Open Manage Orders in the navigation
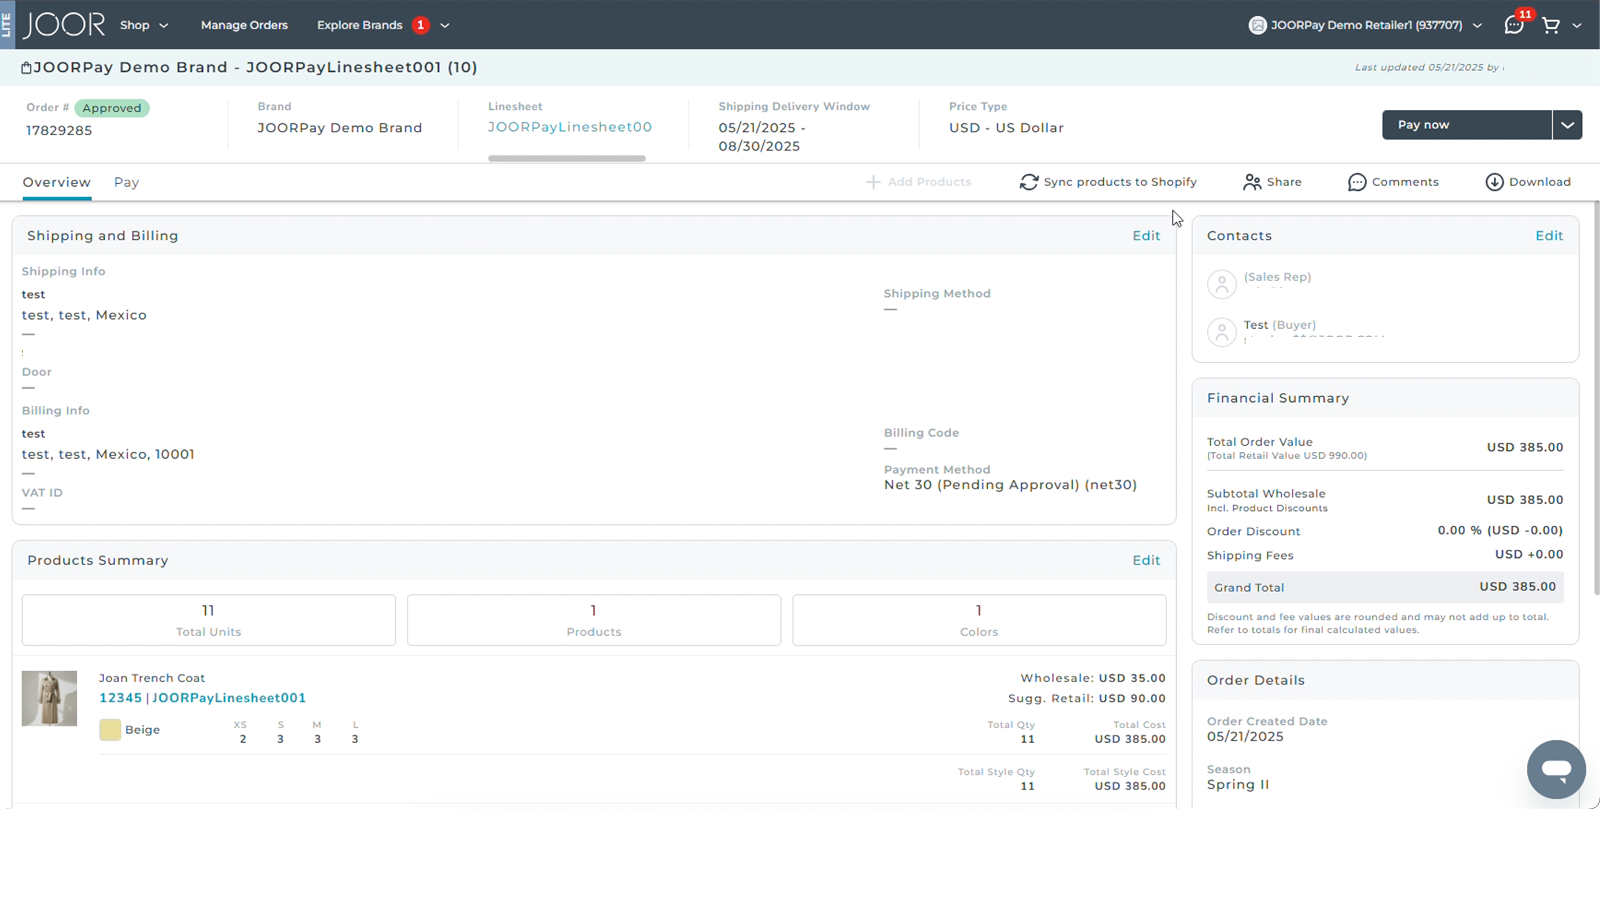The width and height of the screenshot is (1600, 900). [x=244, y=25]
